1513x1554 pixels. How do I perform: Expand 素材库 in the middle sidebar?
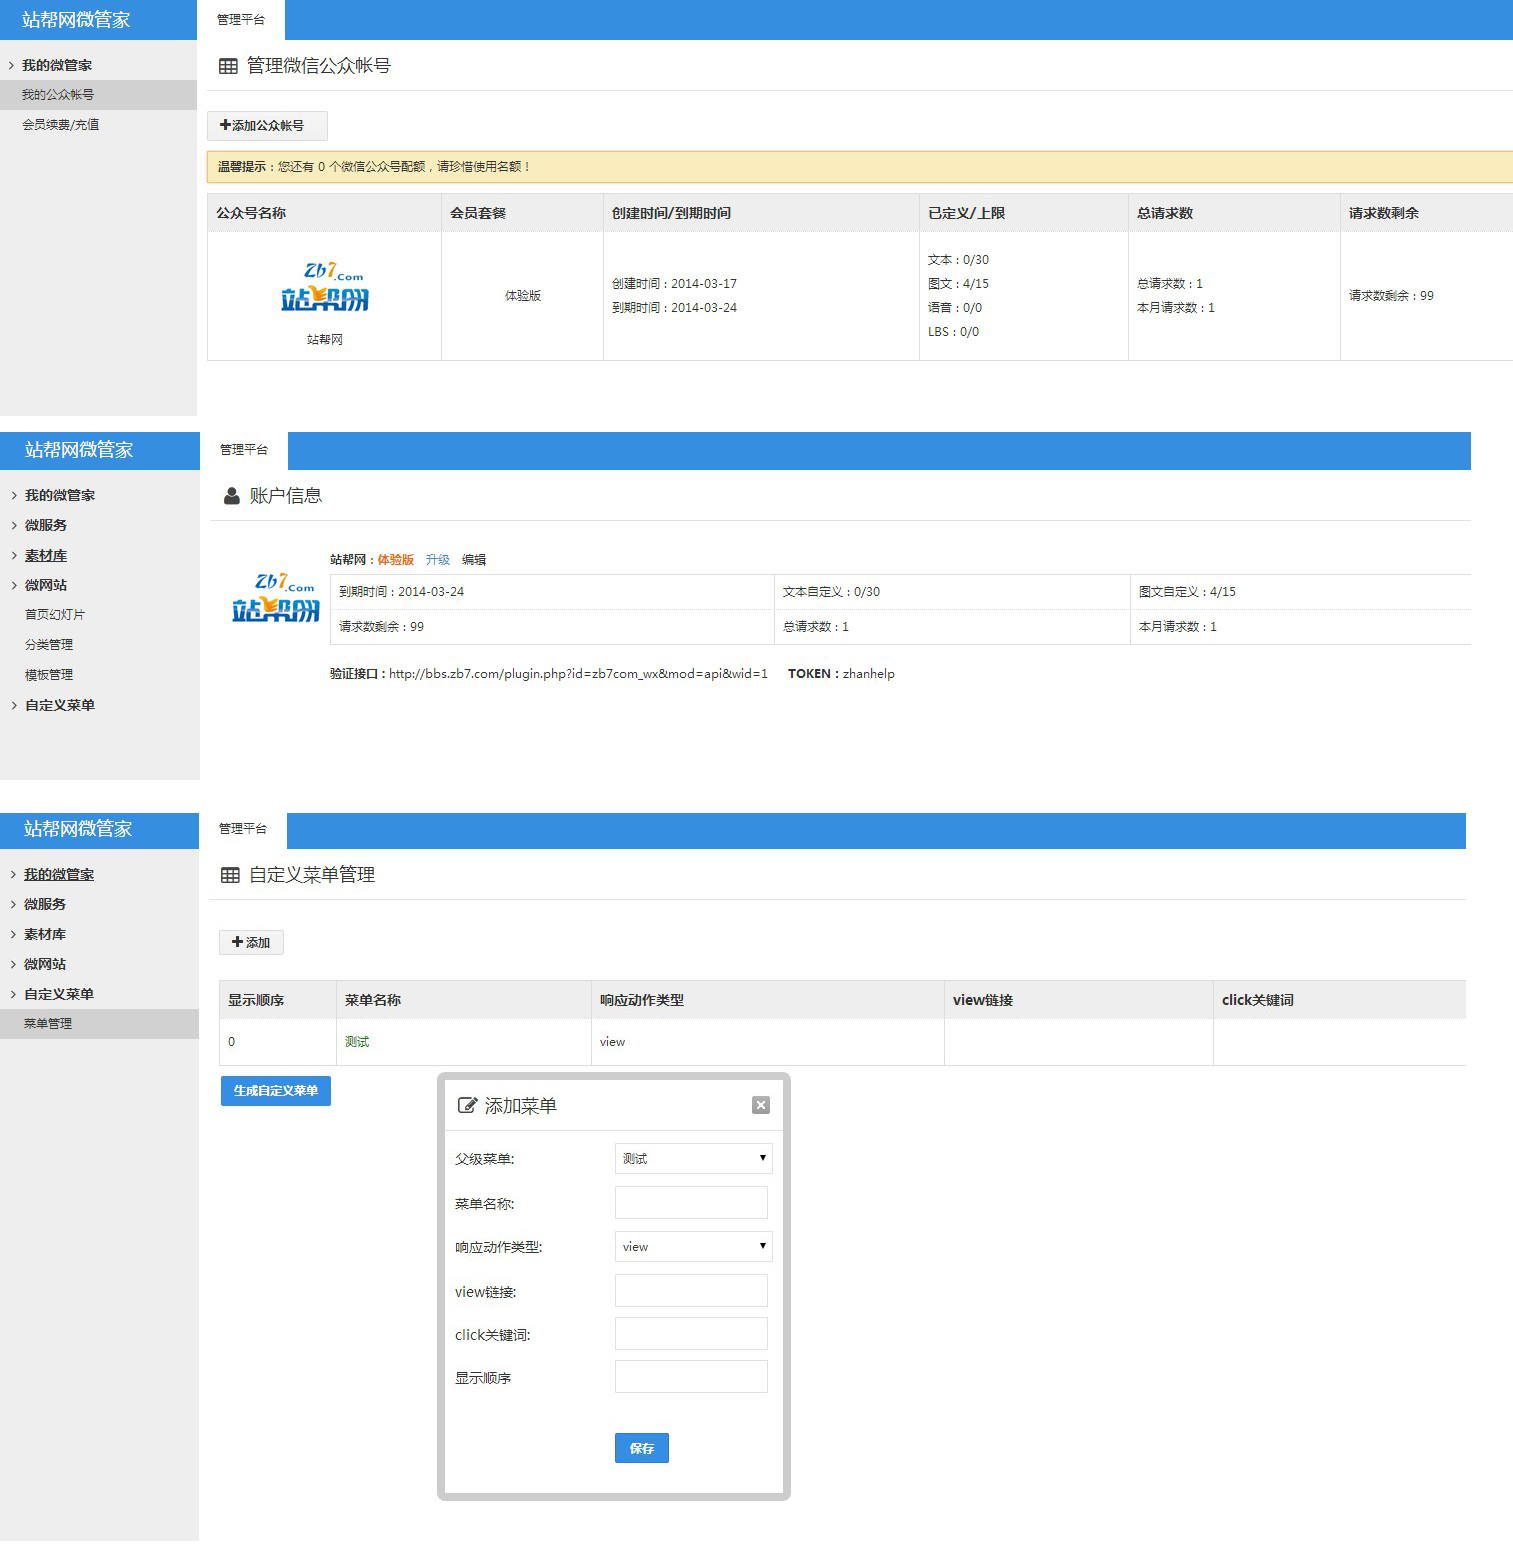[x=46, y=555]
